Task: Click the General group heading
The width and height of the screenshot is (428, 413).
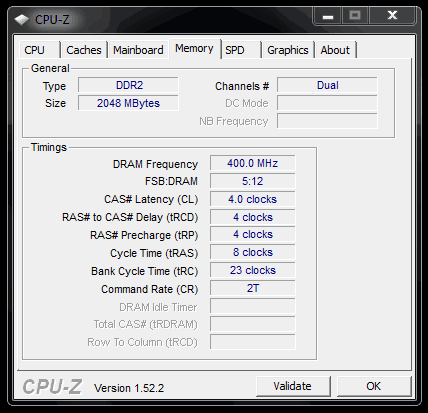Action: tap(50, 68)
